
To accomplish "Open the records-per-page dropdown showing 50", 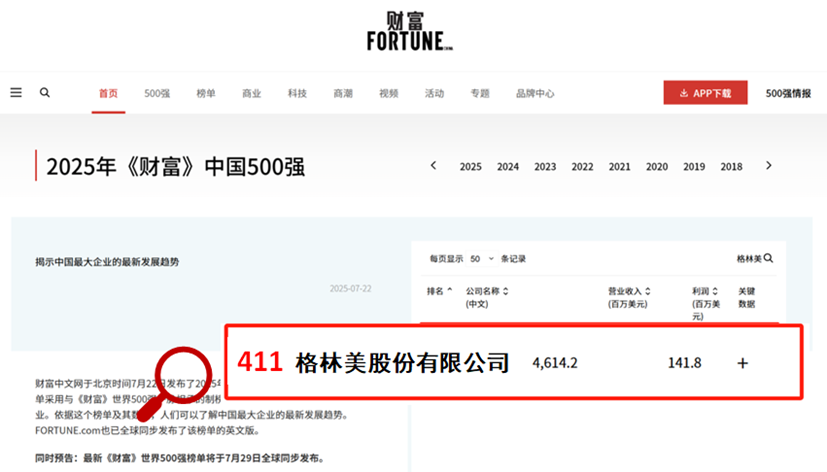I will coord(482,258).
